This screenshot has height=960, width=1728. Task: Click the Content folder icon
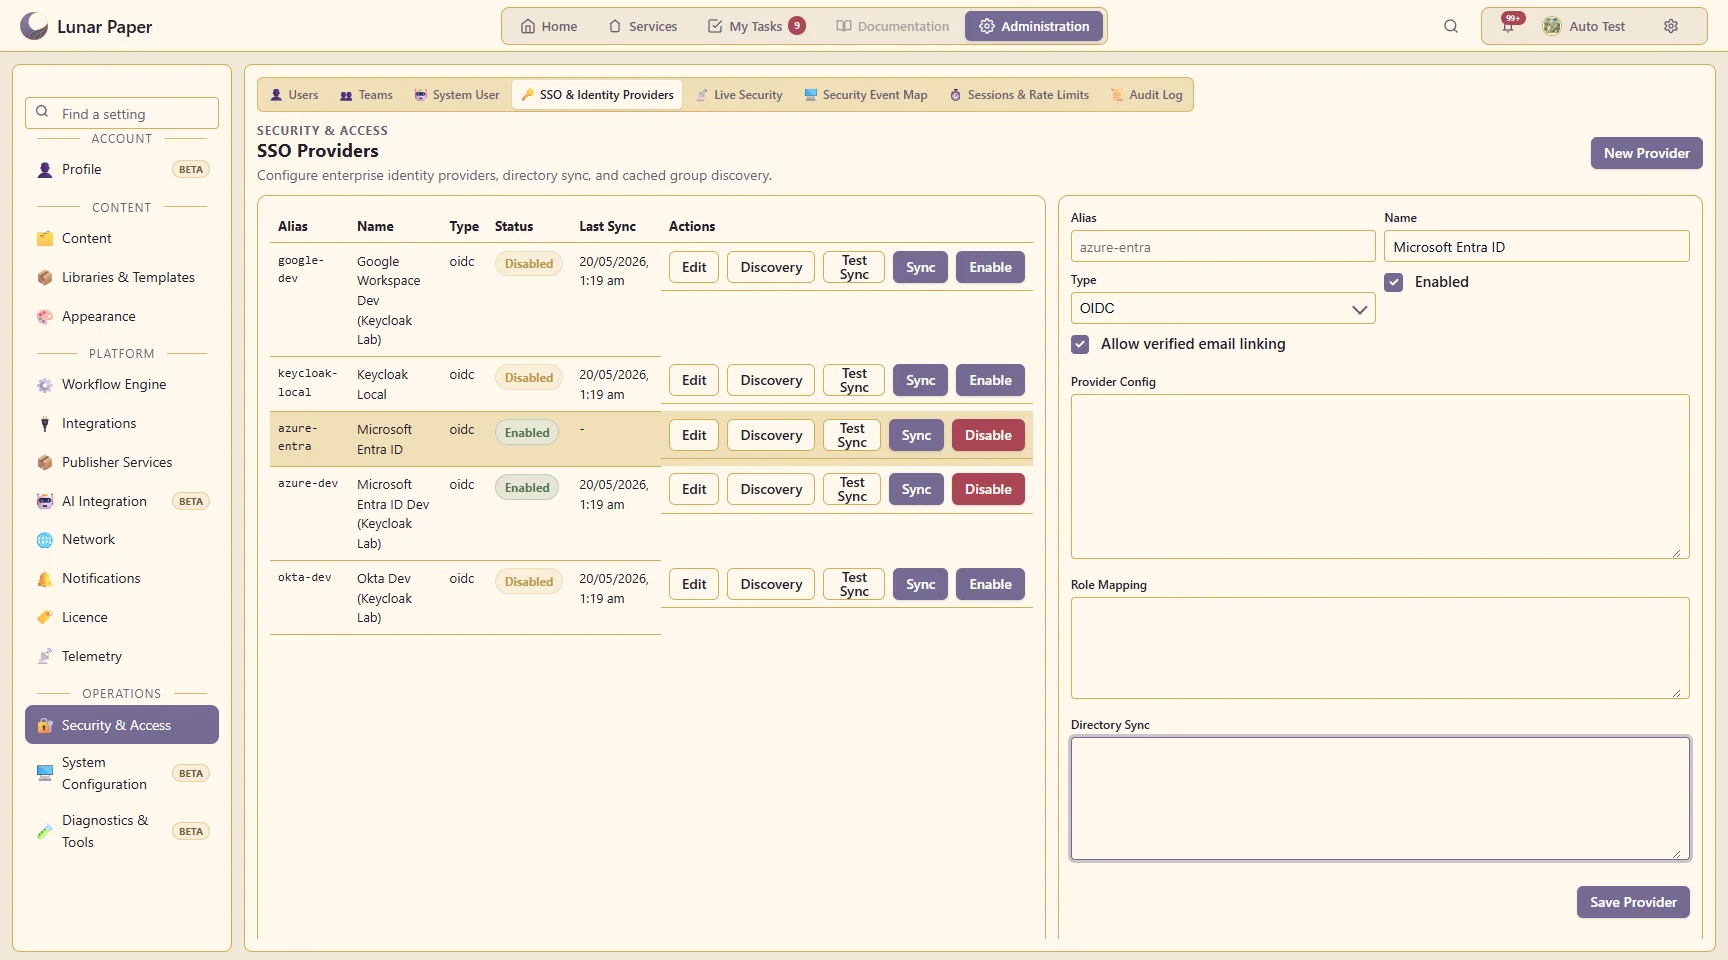point(45,239)
